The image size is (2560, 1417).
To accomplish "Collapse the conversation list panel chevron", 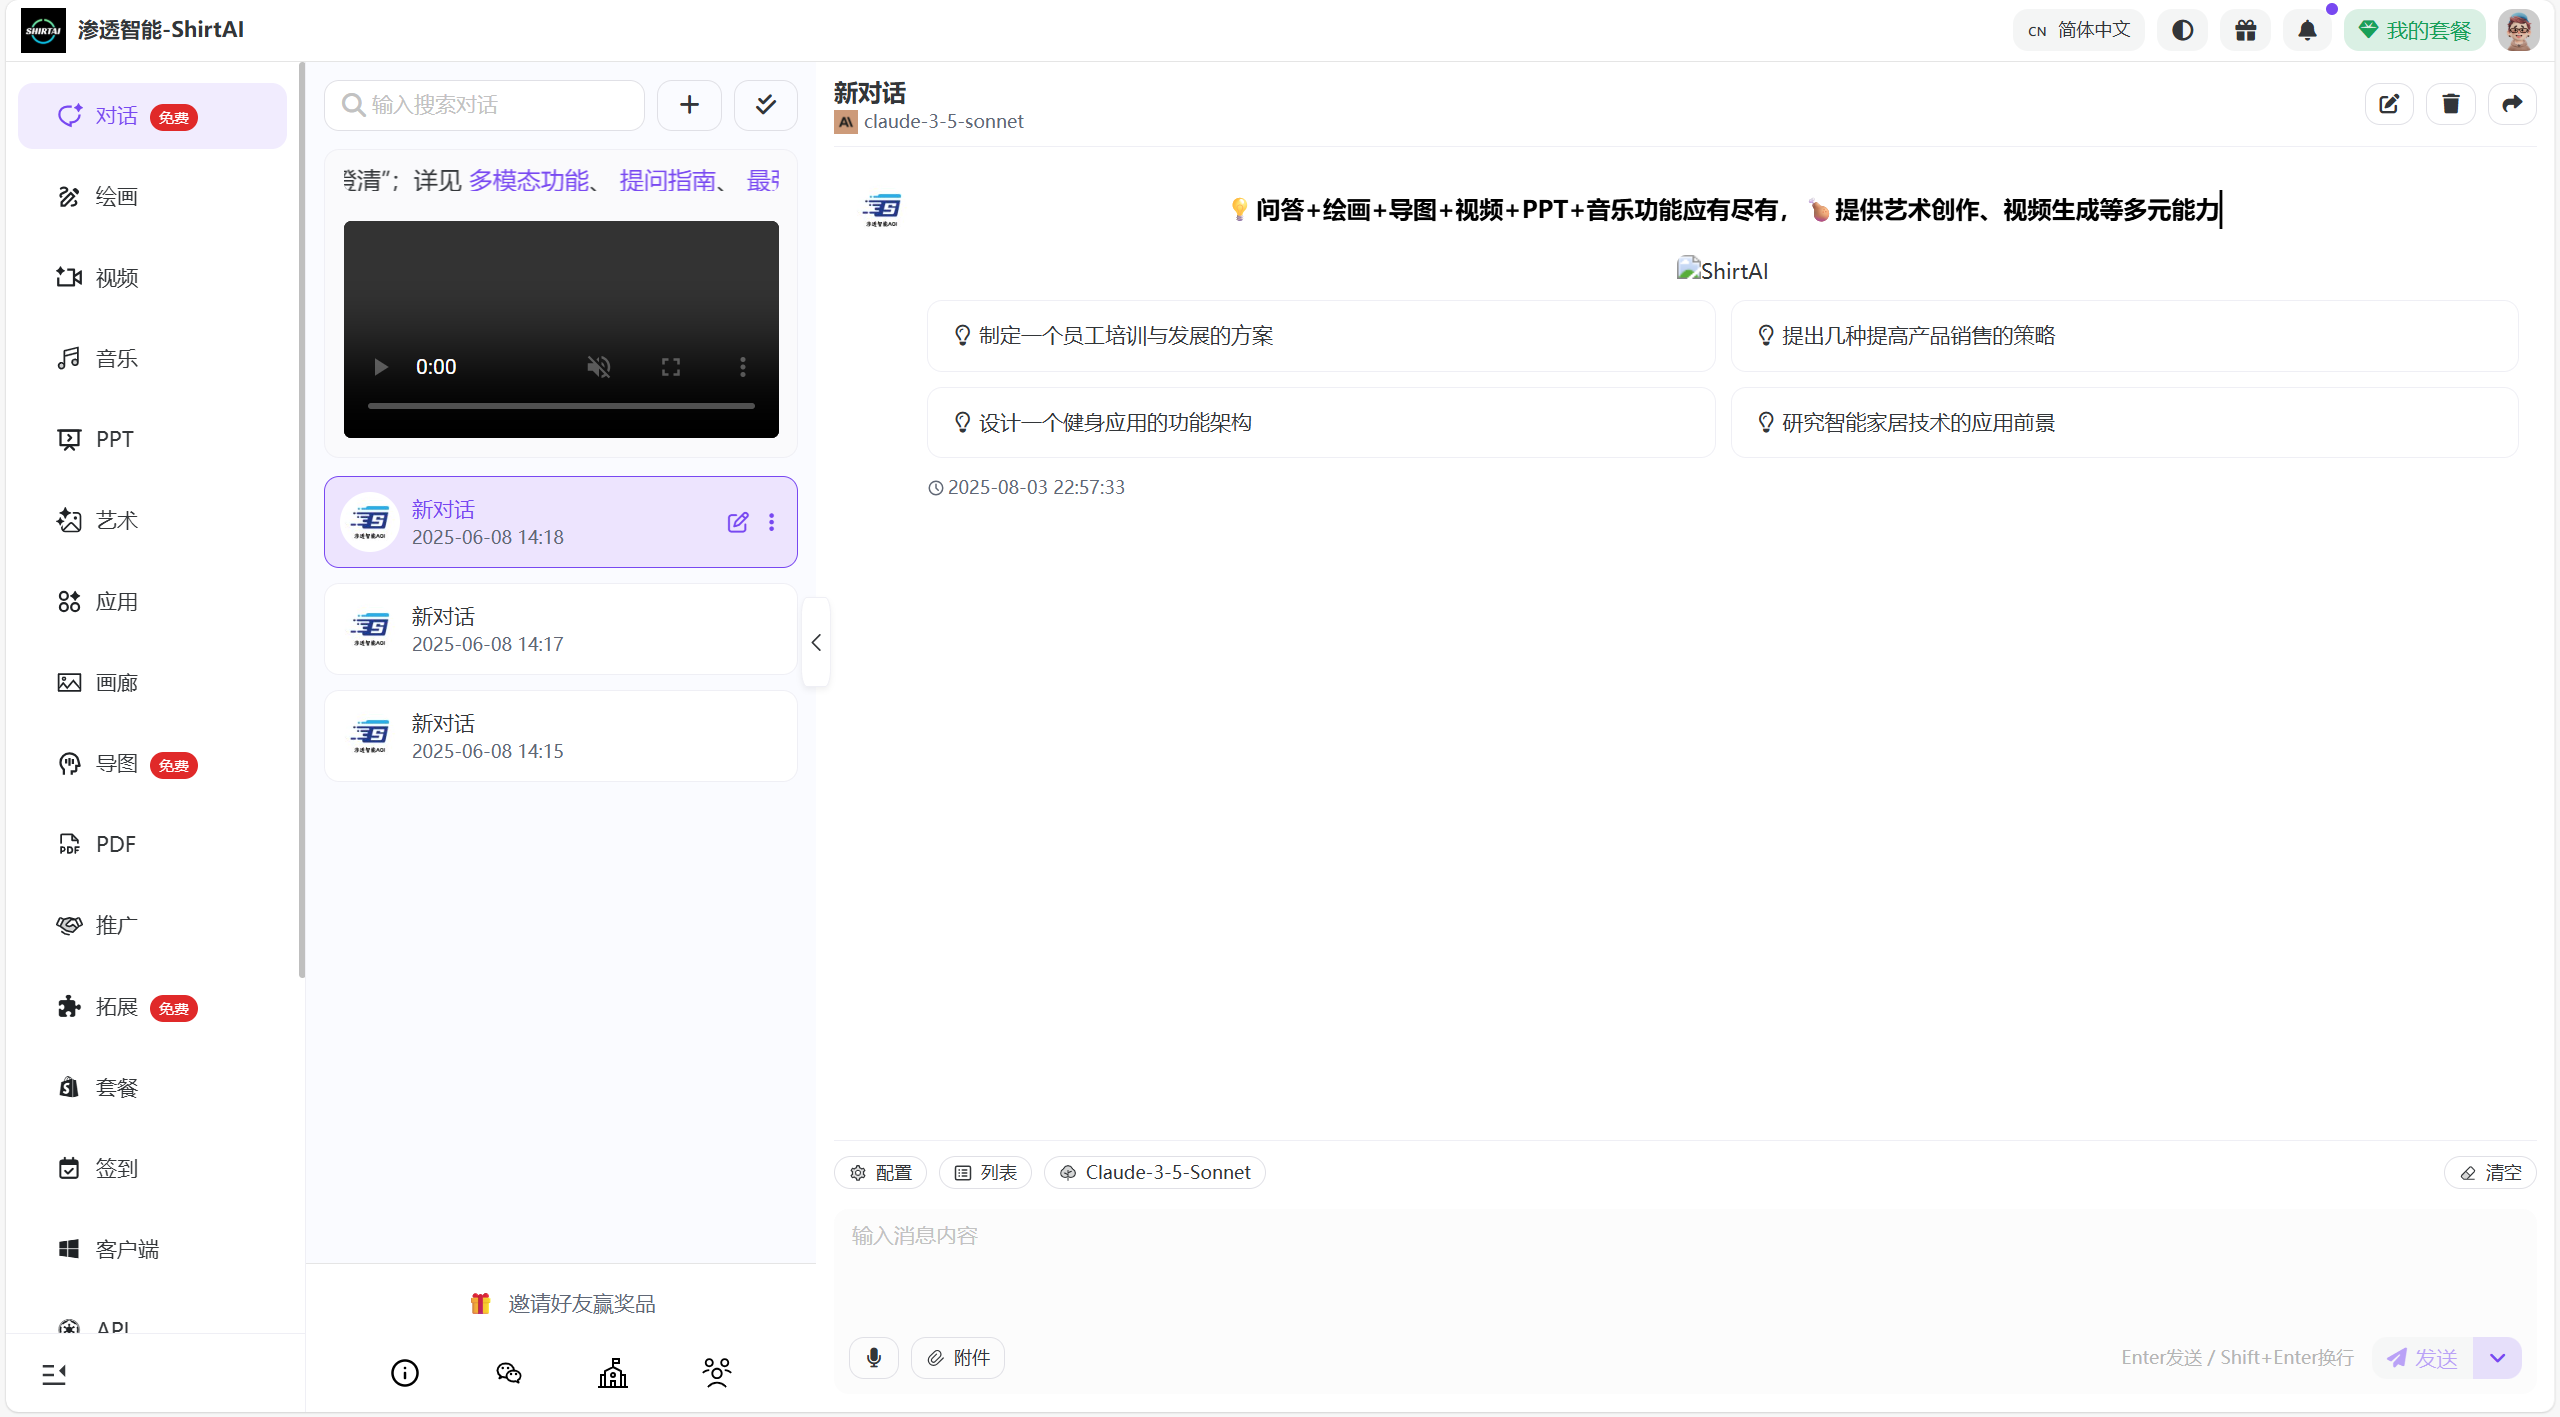I will click(816, 642).
